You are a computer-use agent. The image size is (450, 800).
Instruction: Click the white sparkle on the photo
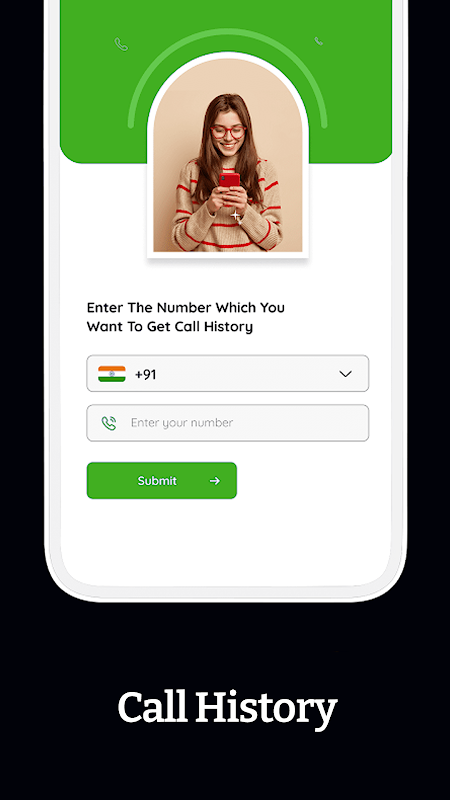click(x=236, y=216)
